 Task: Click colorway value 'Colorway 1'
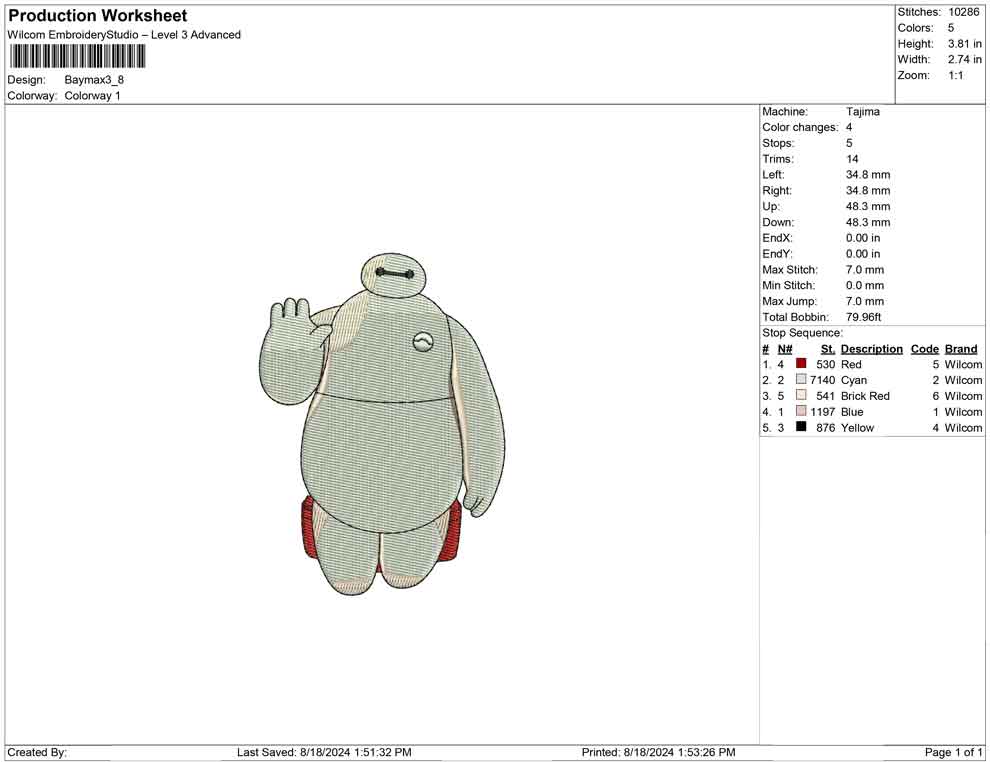click(92, 96)
